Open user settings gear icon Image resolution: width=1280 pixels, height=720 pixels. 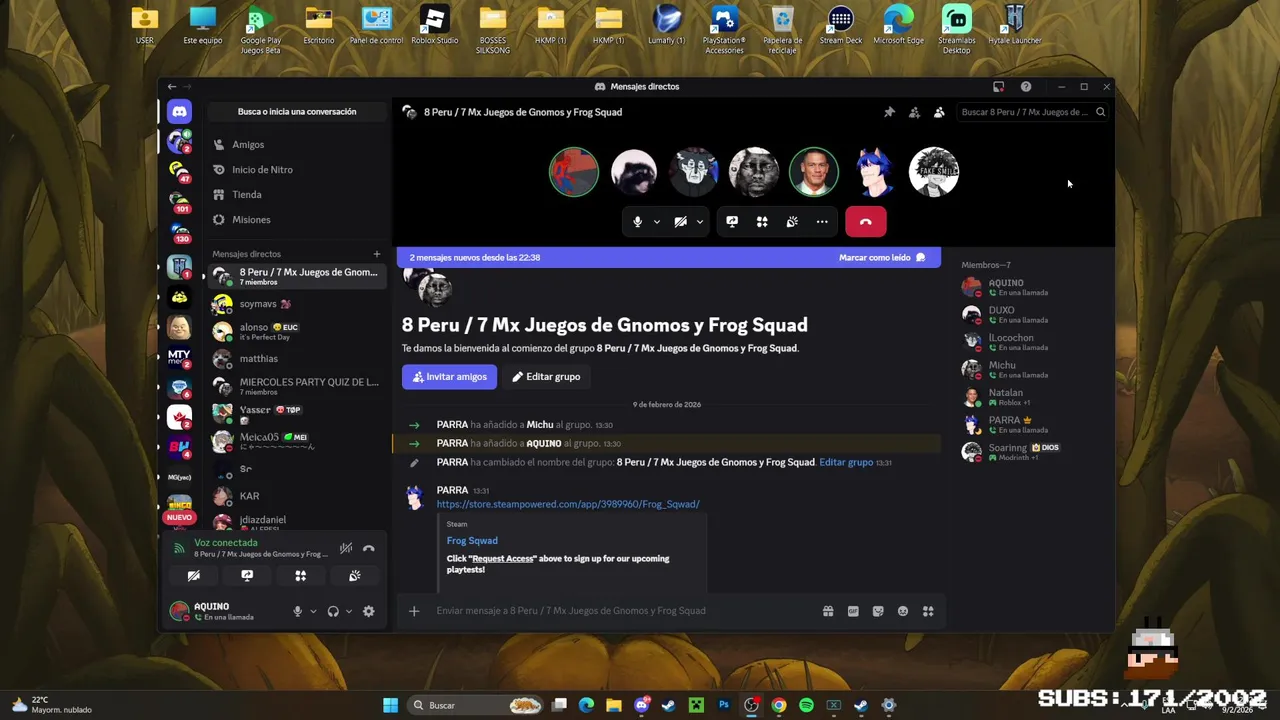369,611
